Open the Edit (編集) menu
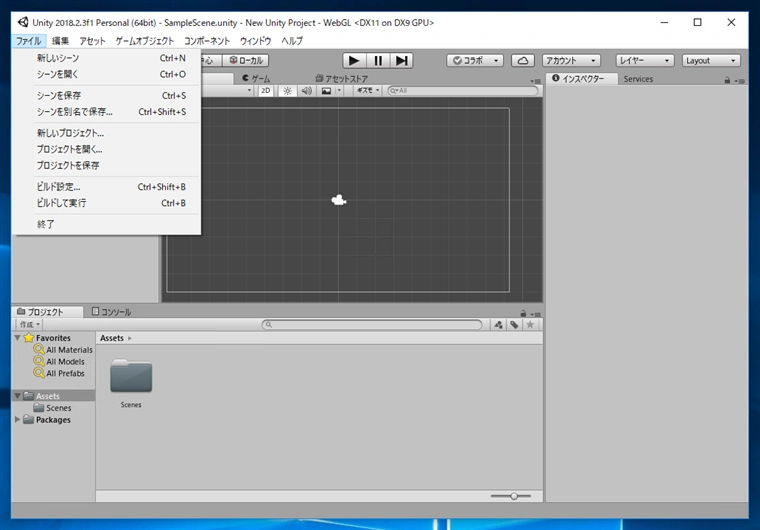 (x=61, y=41)
